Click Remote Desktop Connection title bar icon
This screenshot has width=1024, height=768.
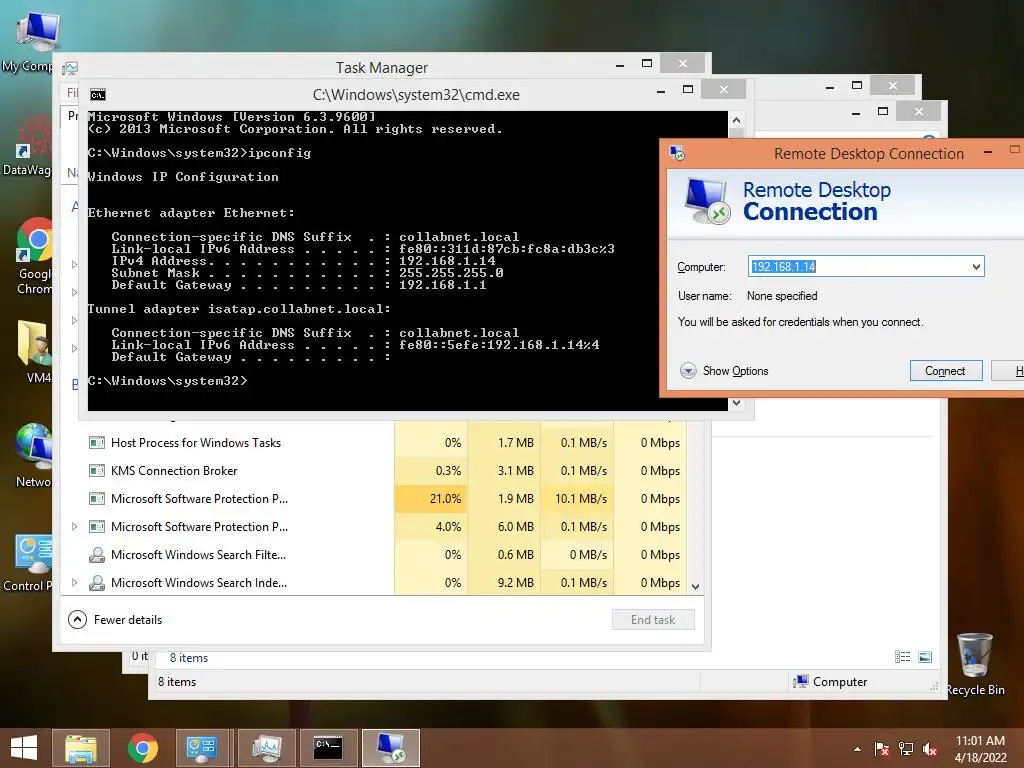tap(677, 153)
